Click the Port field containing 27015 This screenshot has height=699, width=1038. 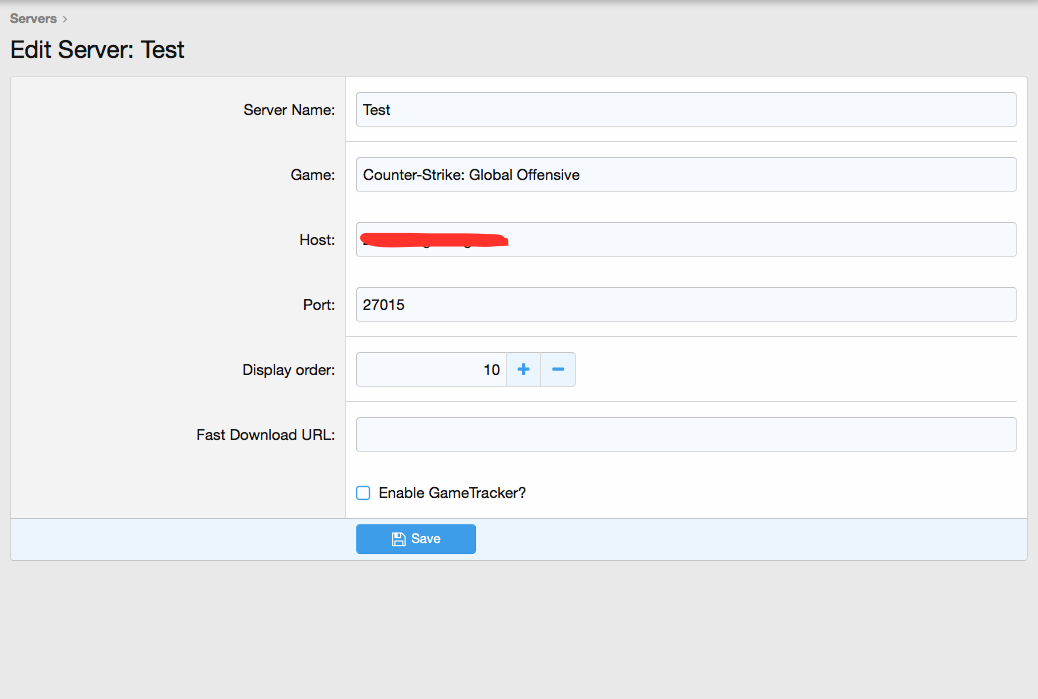686,305
